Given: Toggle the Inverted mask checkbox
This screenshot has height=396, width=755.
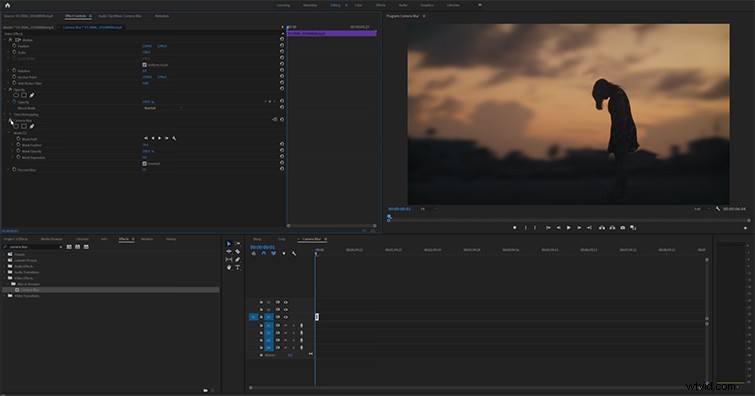Looking at the screenshot, I should [x=144, y=163].
